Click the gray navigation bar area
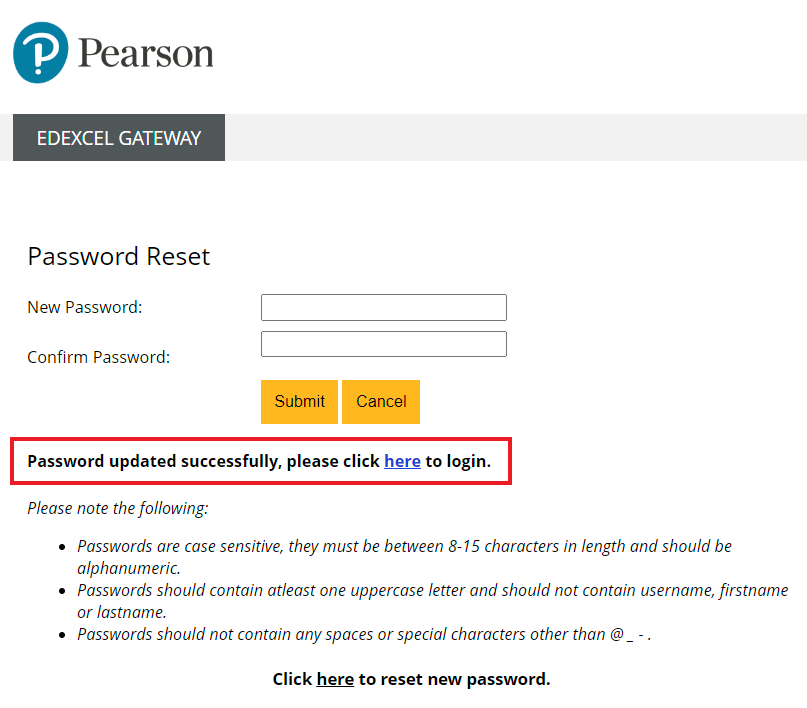Viewport: 807px width, 708px height. point(500,137)
